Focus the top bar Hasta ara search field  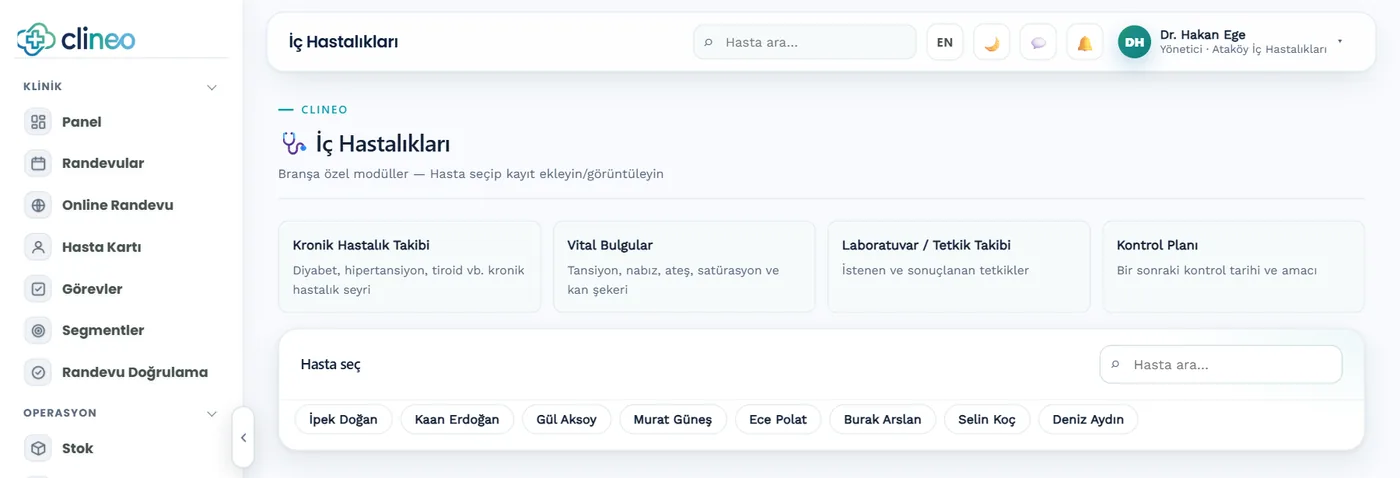pyautogui.click(x=805, y=42)
